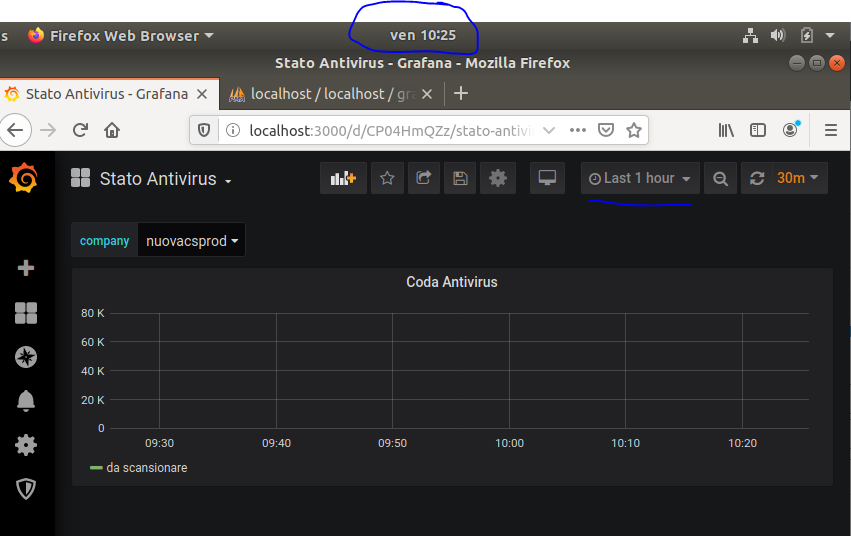The width and height of the screenshot is (851, 536).
Task: Click the company variable label
Action: click(104, 240)
